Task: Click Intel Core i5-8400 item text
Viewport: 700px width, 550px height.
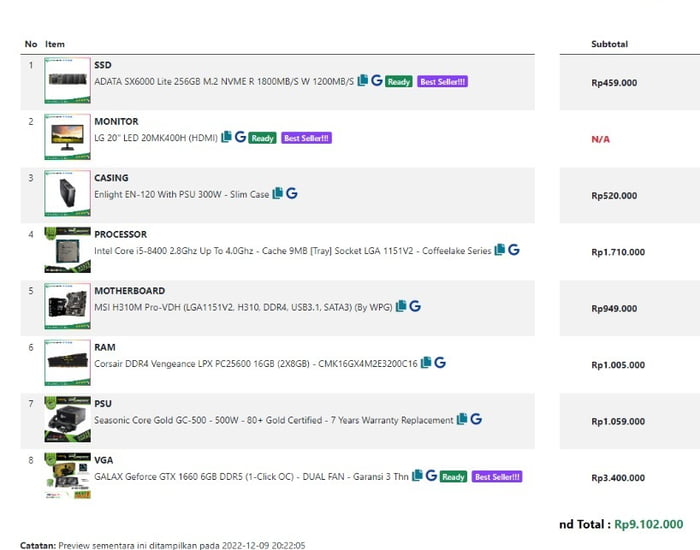Action: coord(292,251)
